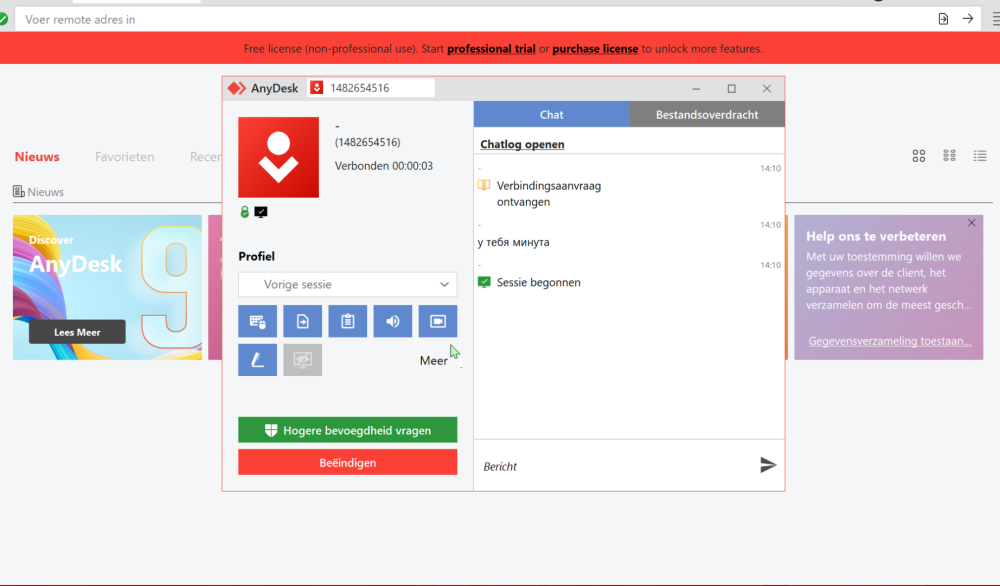The image size is (1000, 586).
Task: Focus the Bericht message field
Action: [615, 466]
